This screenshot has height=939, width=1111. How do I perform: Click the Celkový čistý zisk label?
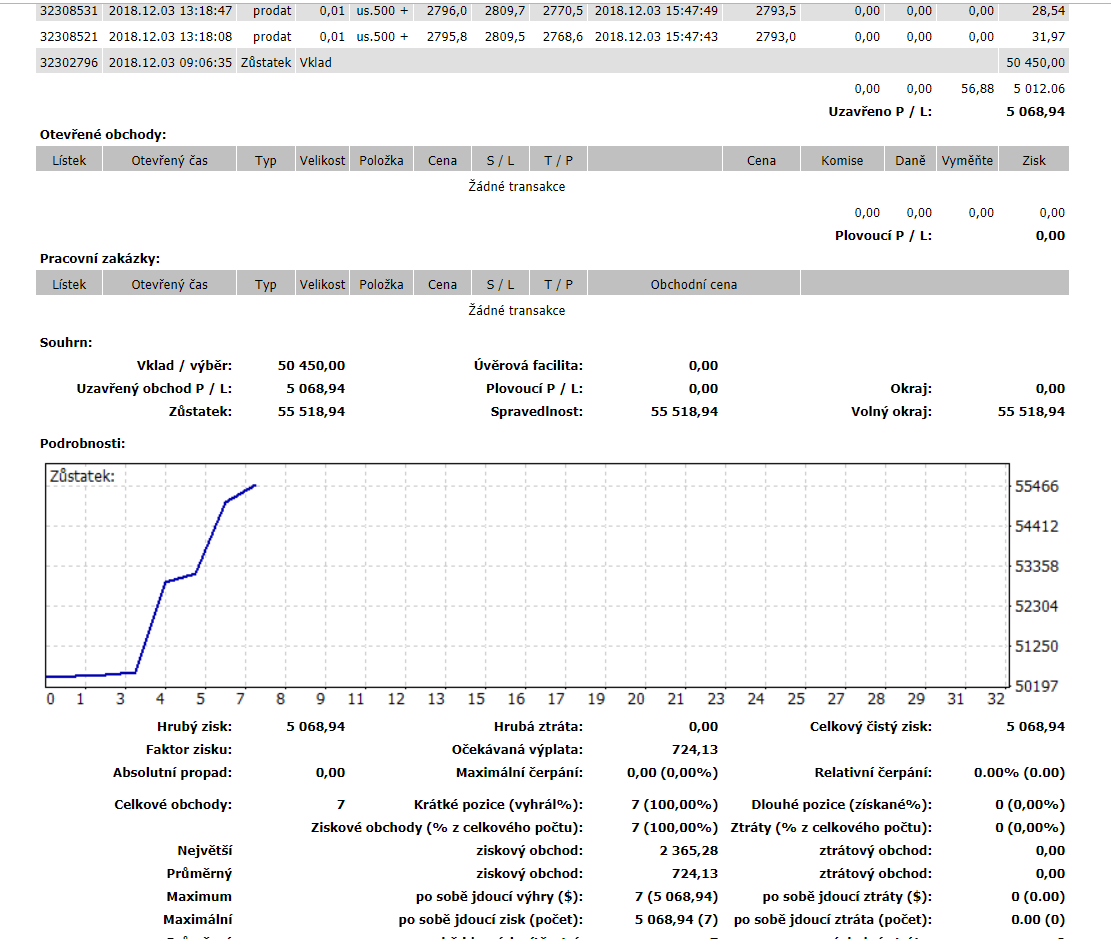(x=871, y=726)
